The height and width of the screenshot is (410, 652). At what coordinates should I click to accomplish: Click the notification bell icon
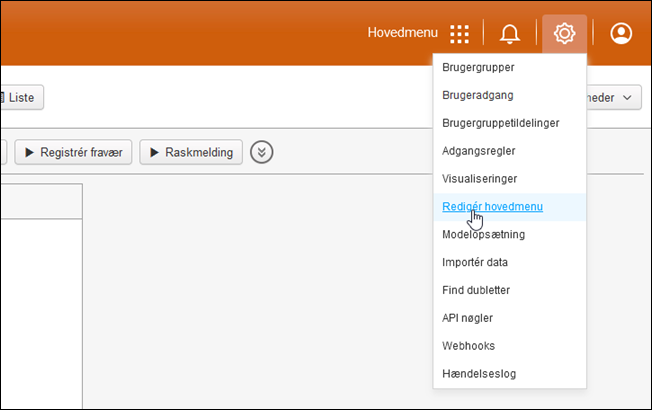(x=510, y=34)
